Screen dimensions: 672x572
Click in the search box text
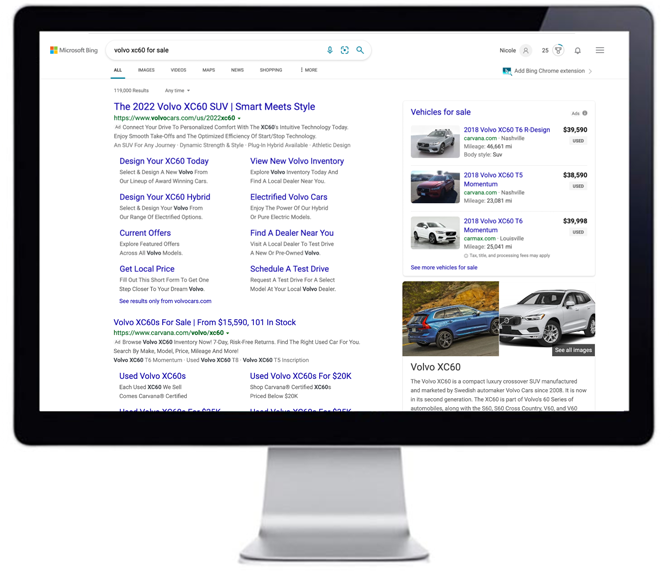click(141, 50)
